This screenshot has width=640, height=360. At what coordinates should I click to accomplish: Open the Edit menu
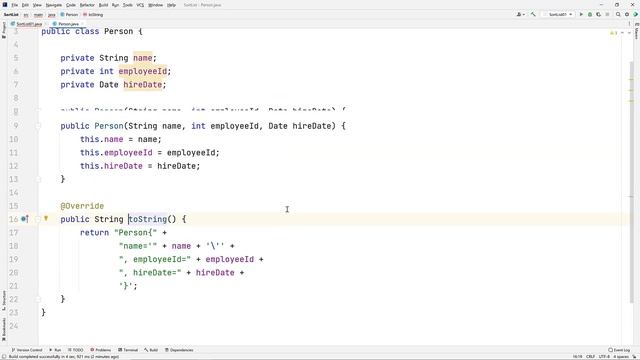pos(25,5)
